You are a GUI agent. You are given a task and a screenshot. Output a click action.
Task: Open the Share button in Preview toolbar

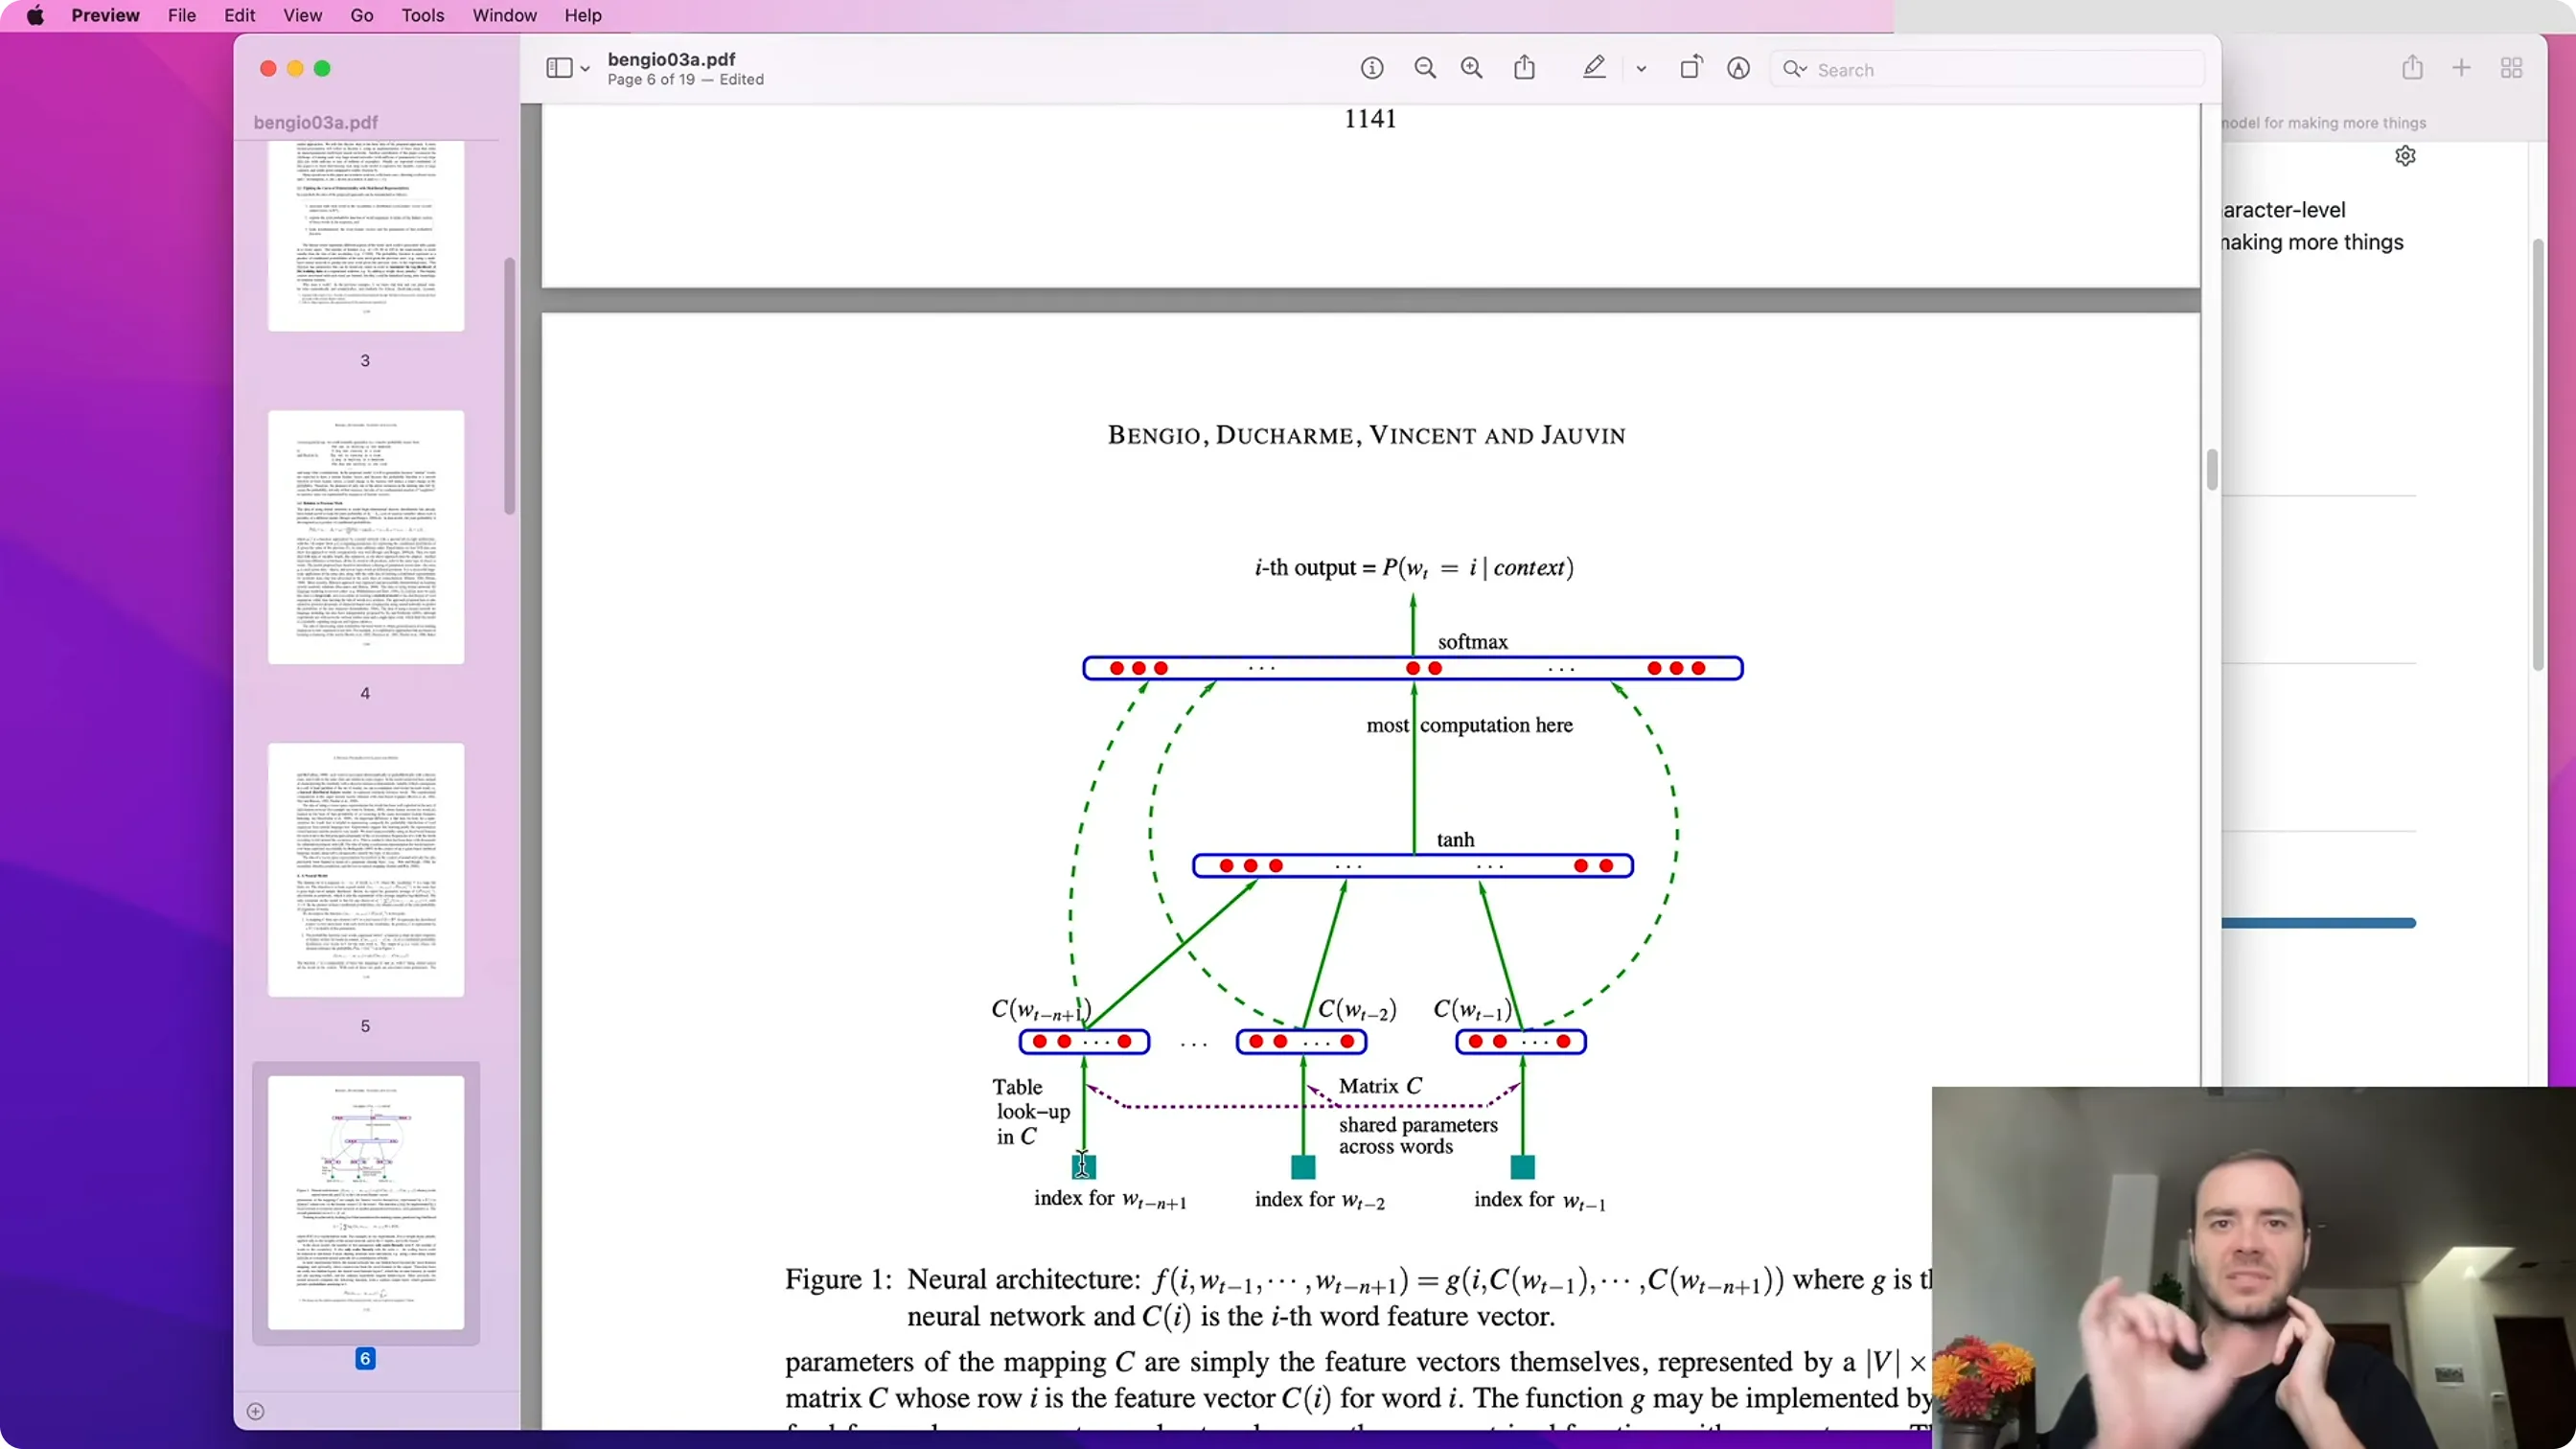pyautogui.click(x=1524, y=67)
